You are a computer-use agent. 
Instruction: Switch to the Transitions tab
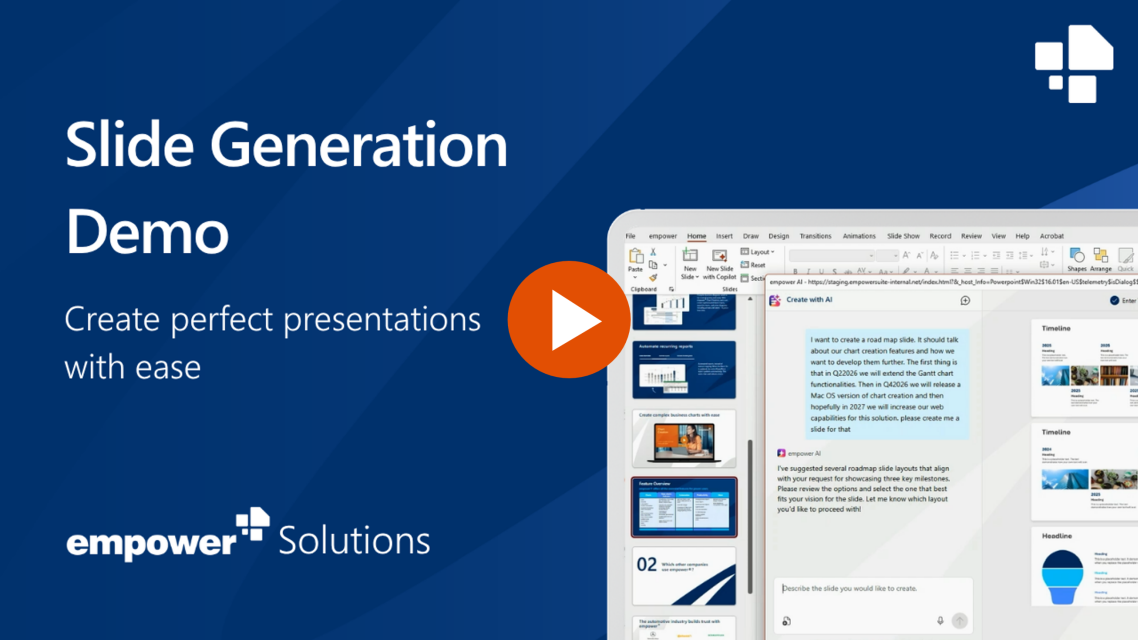tap(815, 236)
